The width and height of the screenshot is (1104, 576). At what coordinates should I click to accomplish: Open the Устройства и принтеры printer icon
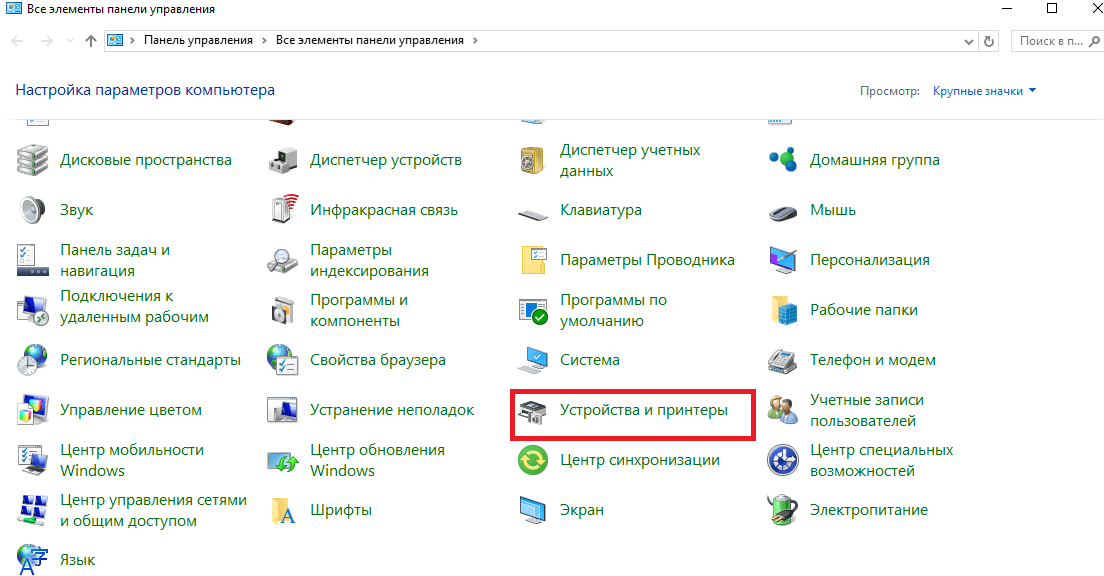(532, 411)
